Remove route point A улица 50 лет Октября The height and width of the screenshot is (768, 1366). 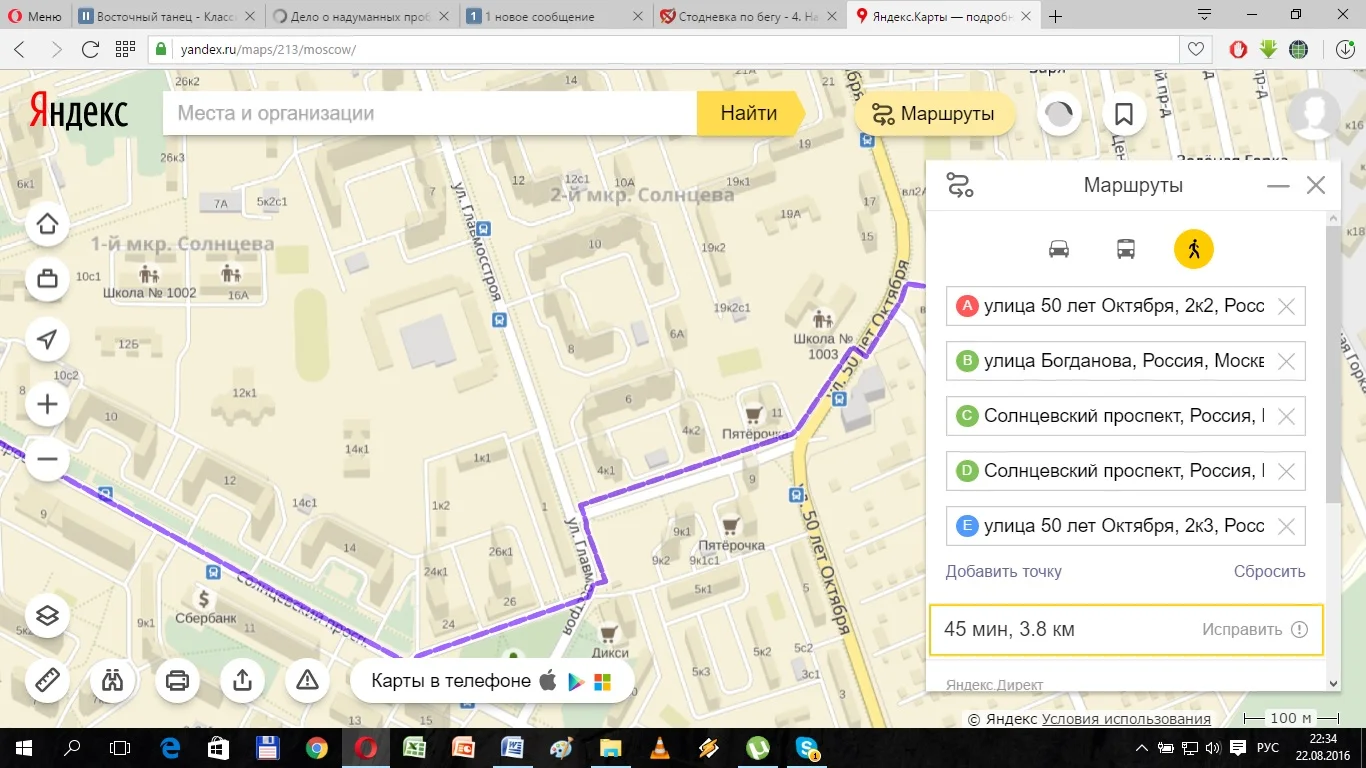click(1287, 307)
